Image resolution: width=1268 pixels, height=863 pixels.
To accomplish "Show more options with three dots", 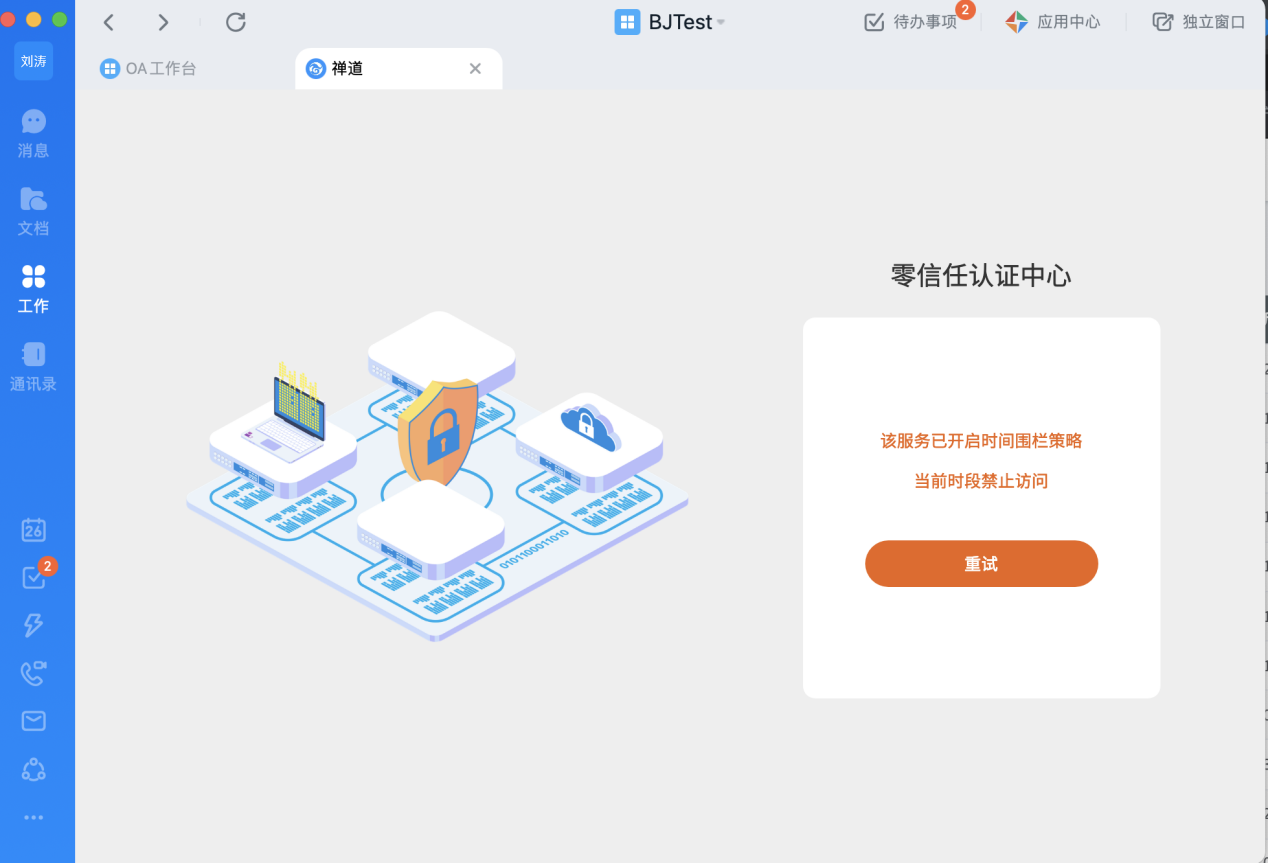I will [x=33, y=817].
